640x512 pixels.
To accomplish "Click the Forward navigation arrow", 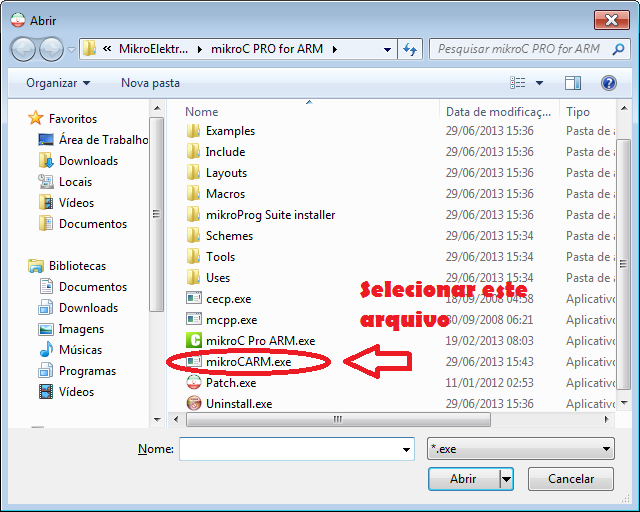I will (x=51, y=49).
